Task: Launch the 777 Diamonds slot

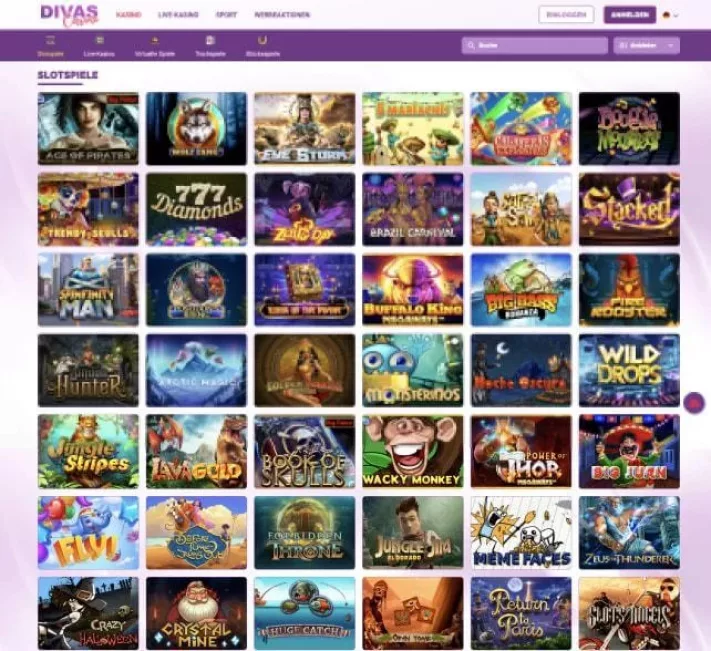Action: [196, 209]
